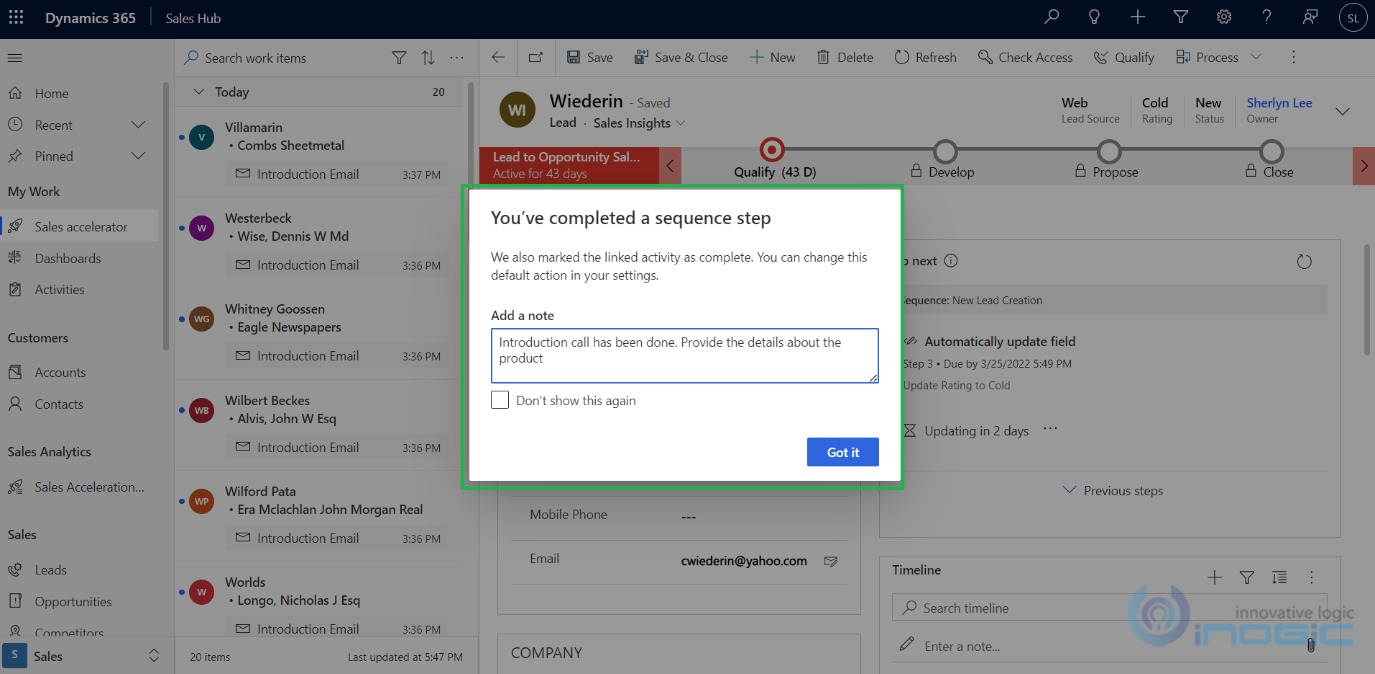Open the SL user account avatar

[1353, 17]
